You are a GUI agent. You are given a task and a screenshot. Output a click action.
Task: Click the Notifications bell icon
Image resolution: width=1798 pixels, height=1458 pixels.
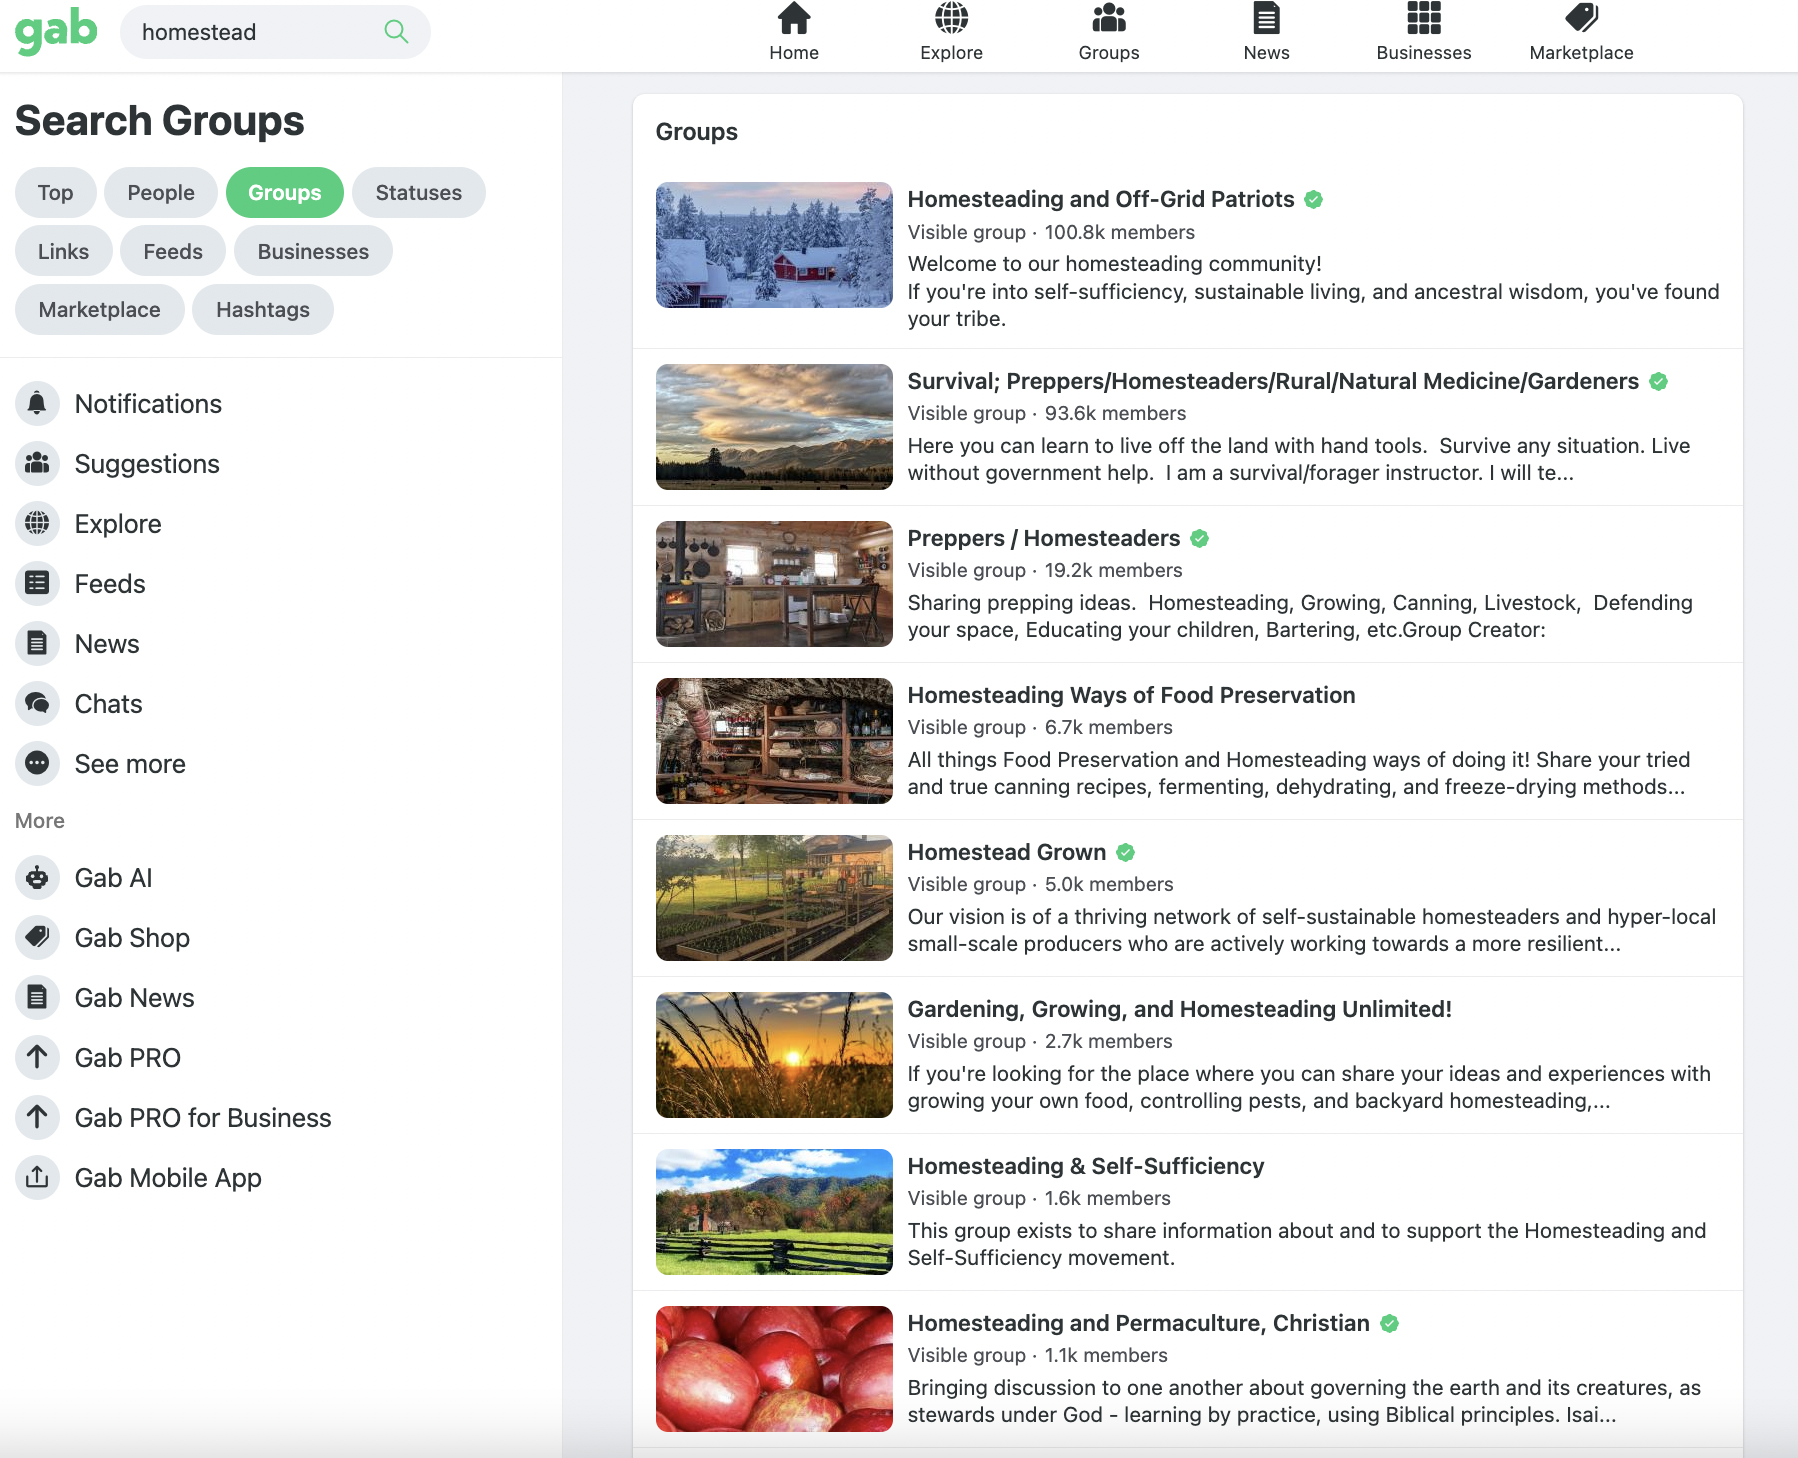coord(37,403)
